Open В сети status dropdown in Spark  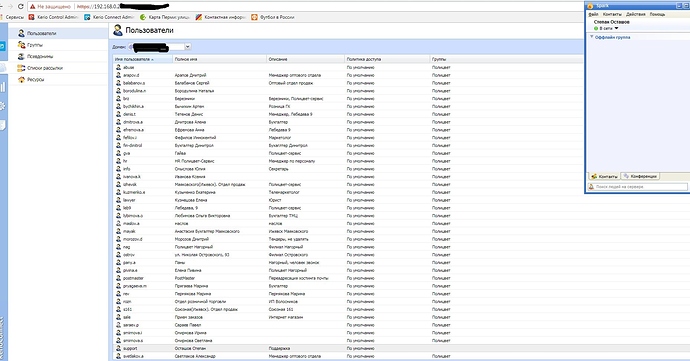tap(616, 28)
